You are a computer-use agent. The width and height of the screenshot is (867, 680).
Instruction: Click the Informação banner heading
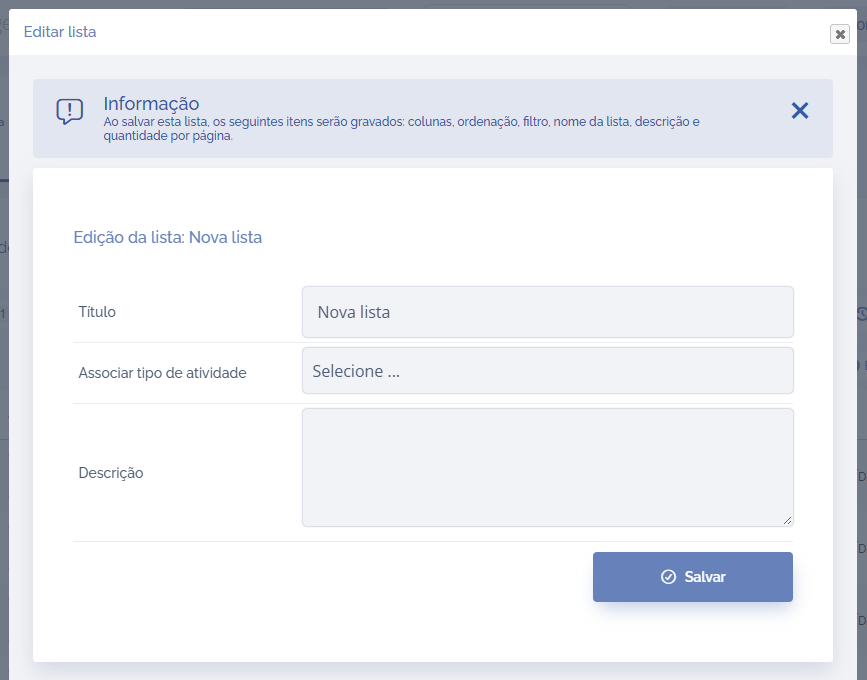coord(151,104)
